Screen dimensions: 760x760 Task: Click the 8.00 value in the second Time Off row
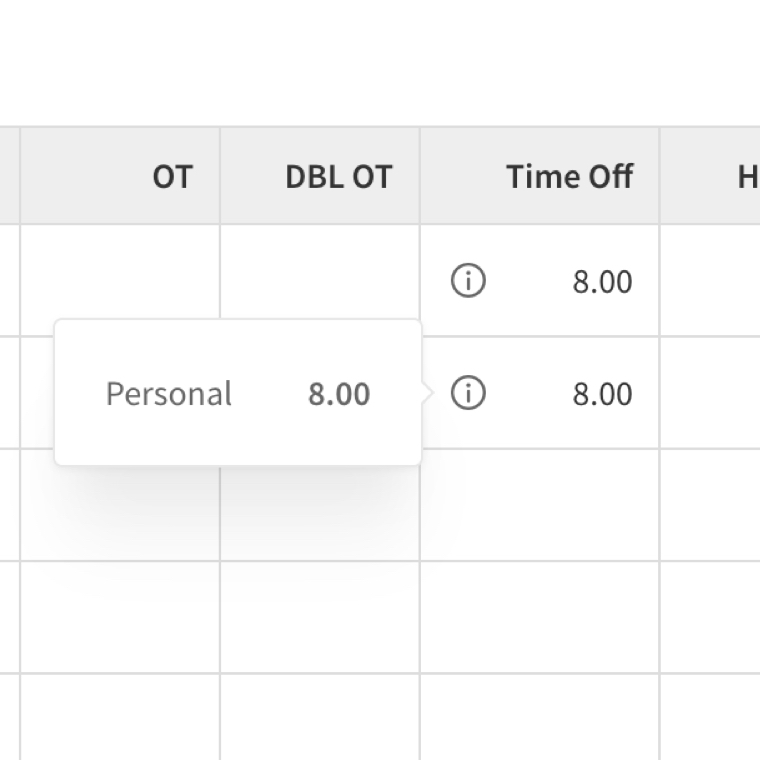[x=602, y=394]
